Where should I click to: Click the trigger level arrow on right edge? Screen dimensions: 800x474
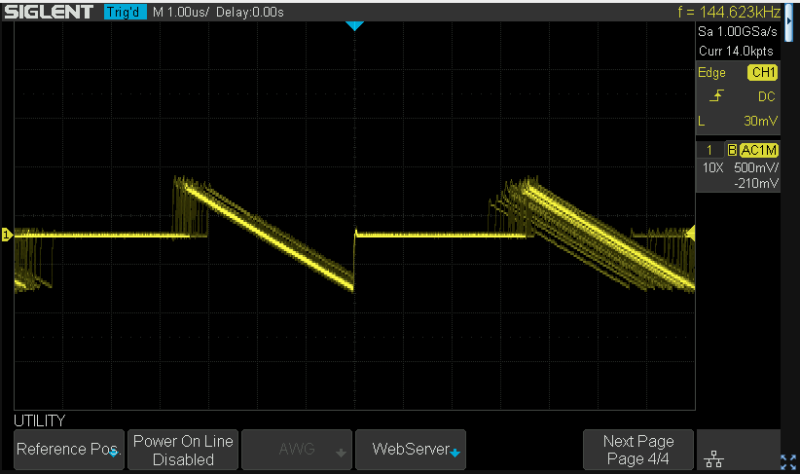689,233
